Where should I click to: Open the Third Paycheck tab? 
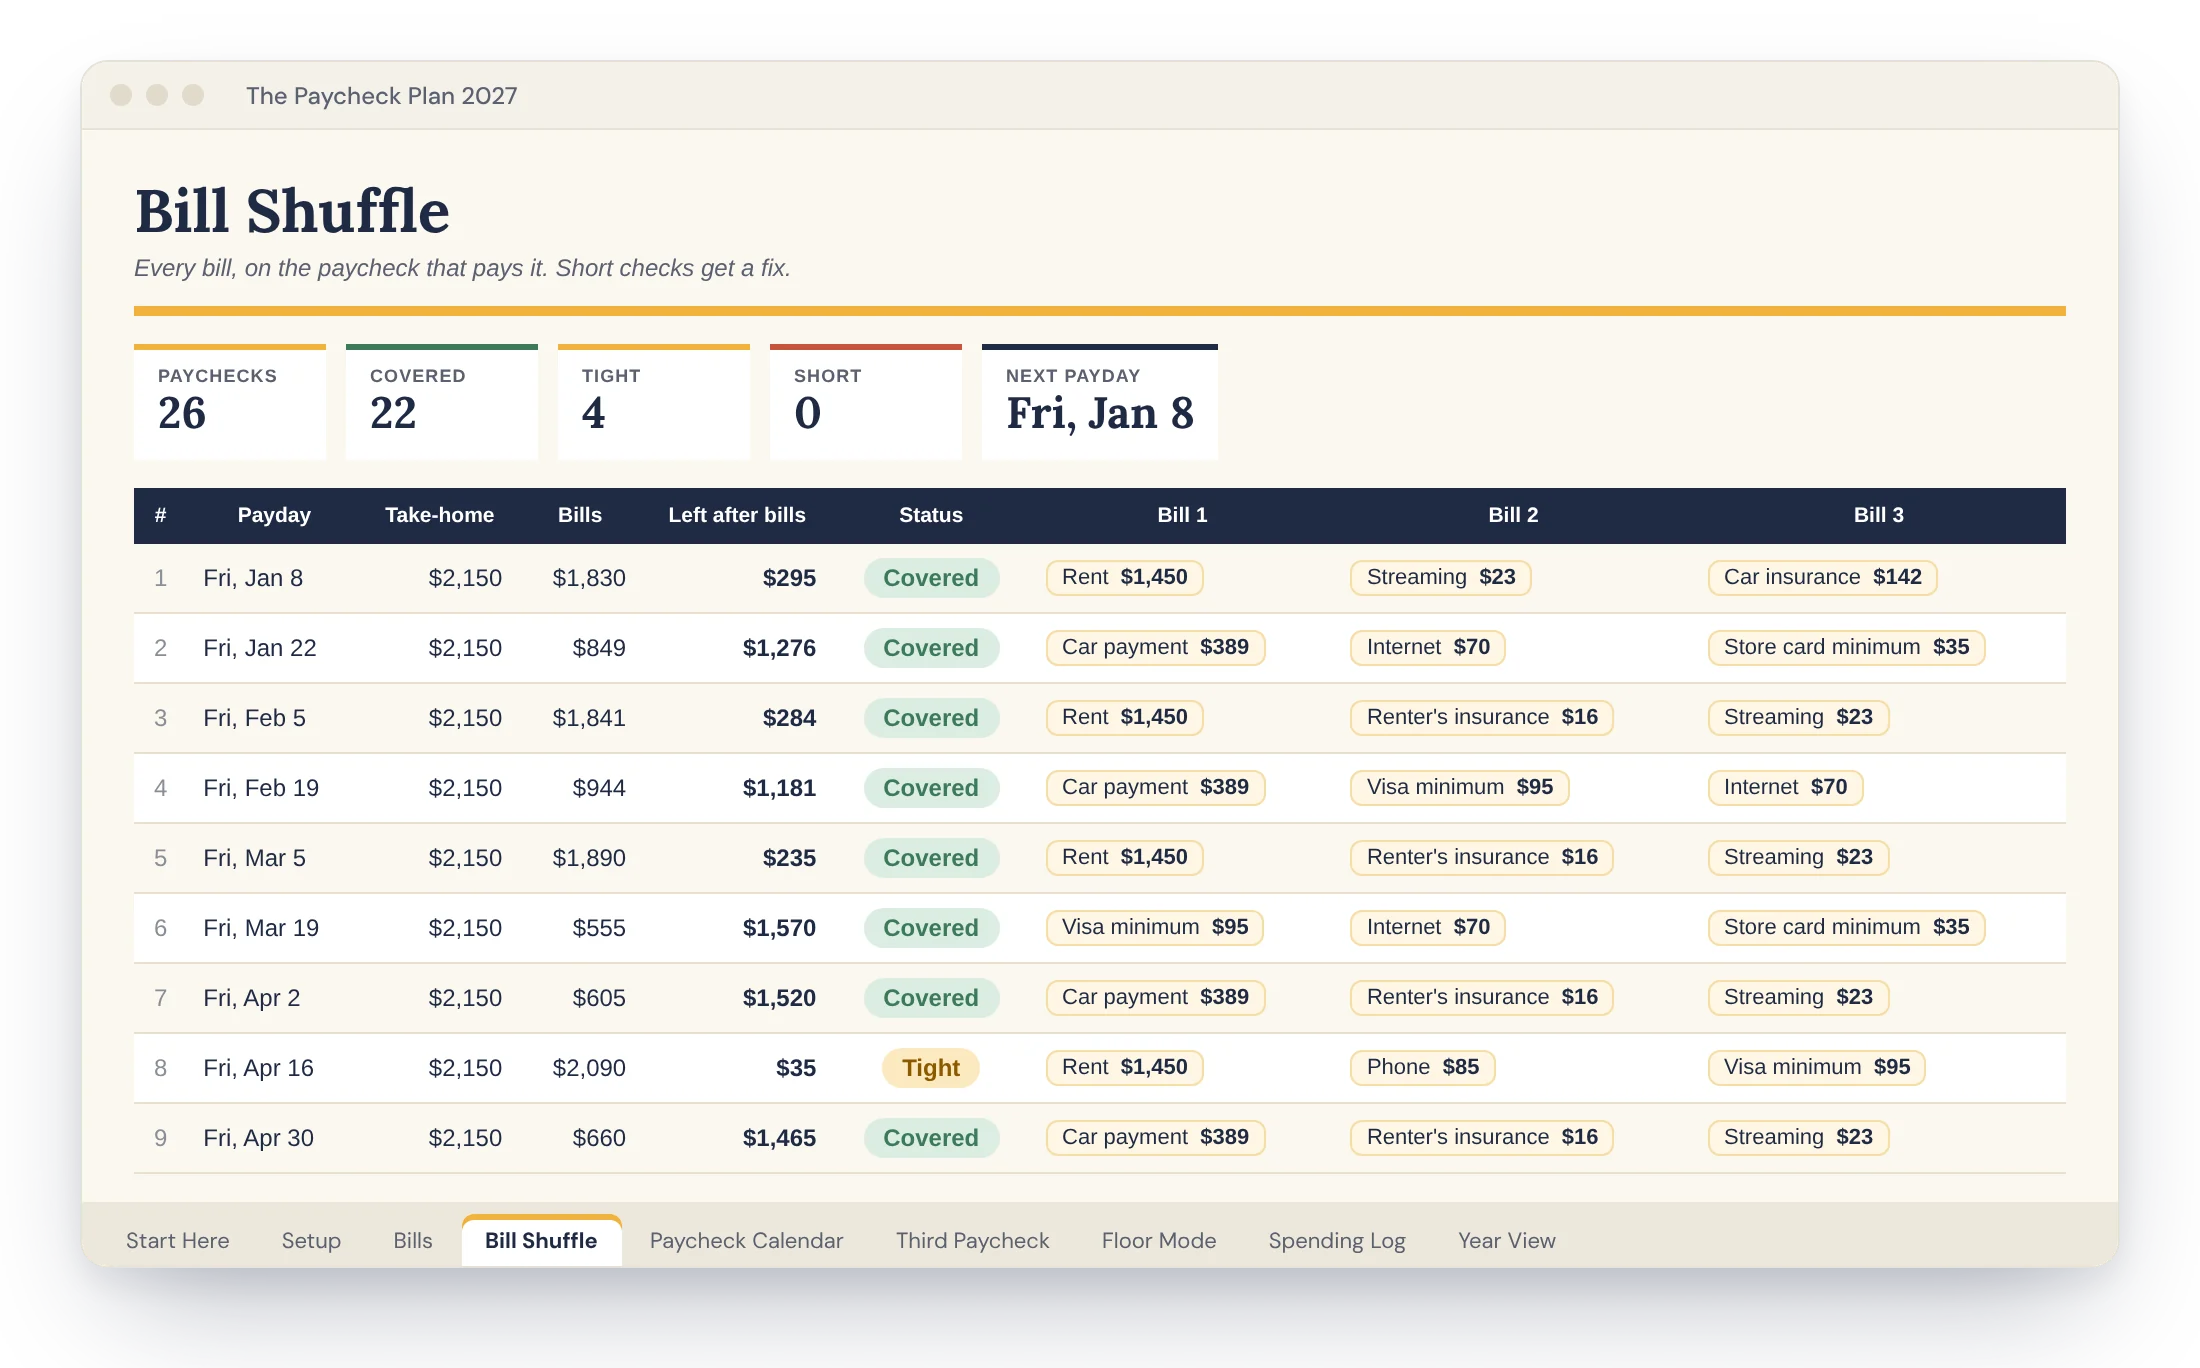pos(972,1240)
